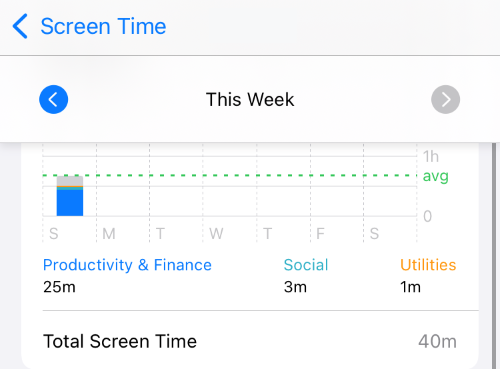Select the Saturday column in the chart

(390, 193)
